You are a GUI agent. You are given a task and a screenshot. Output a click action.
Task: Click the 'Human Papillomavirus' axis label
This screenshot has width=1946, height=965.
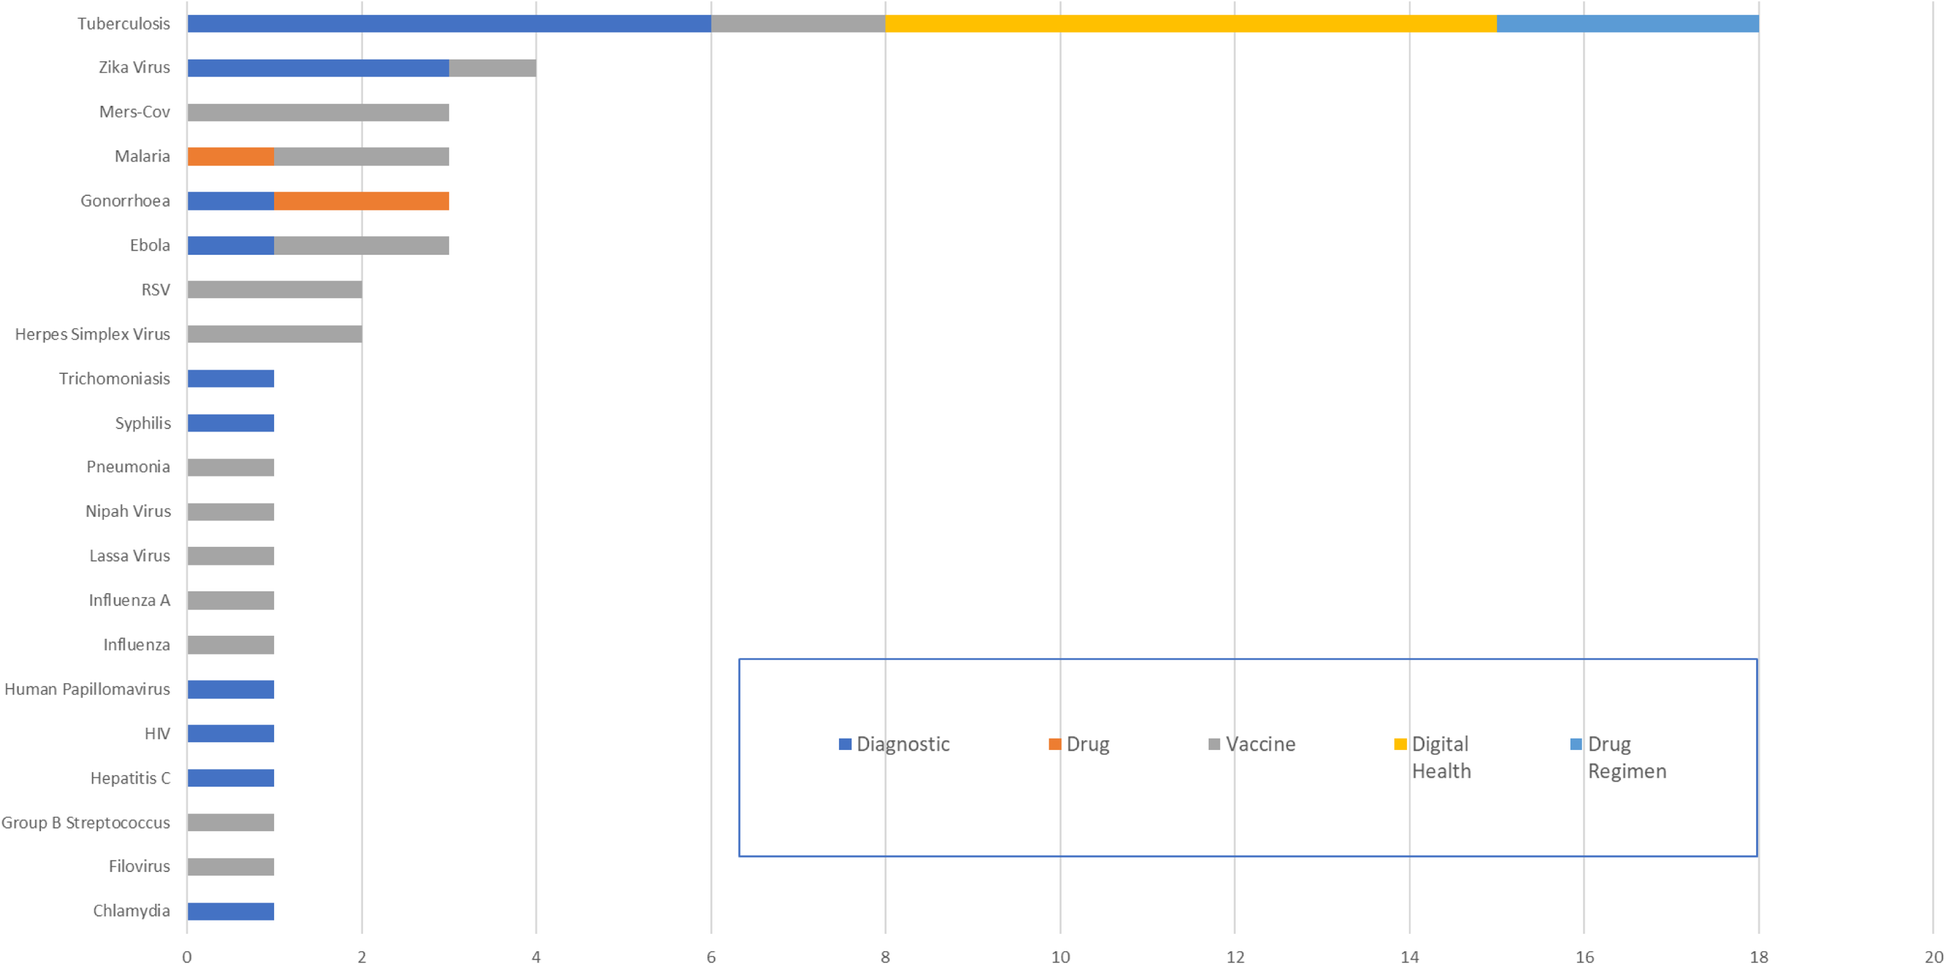(88, 689)
